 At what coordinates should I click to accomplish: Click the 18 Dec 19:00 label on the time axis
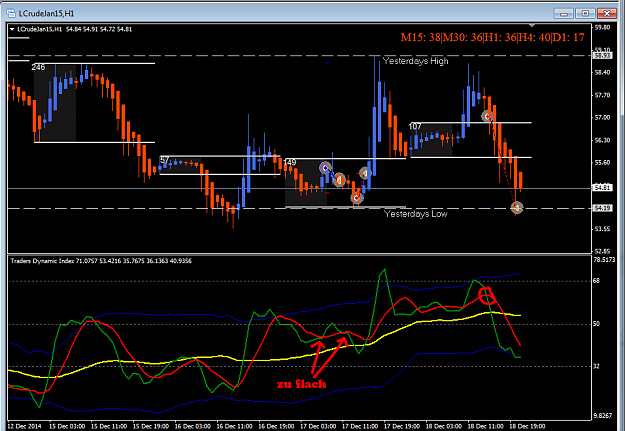tap(527, 426)
